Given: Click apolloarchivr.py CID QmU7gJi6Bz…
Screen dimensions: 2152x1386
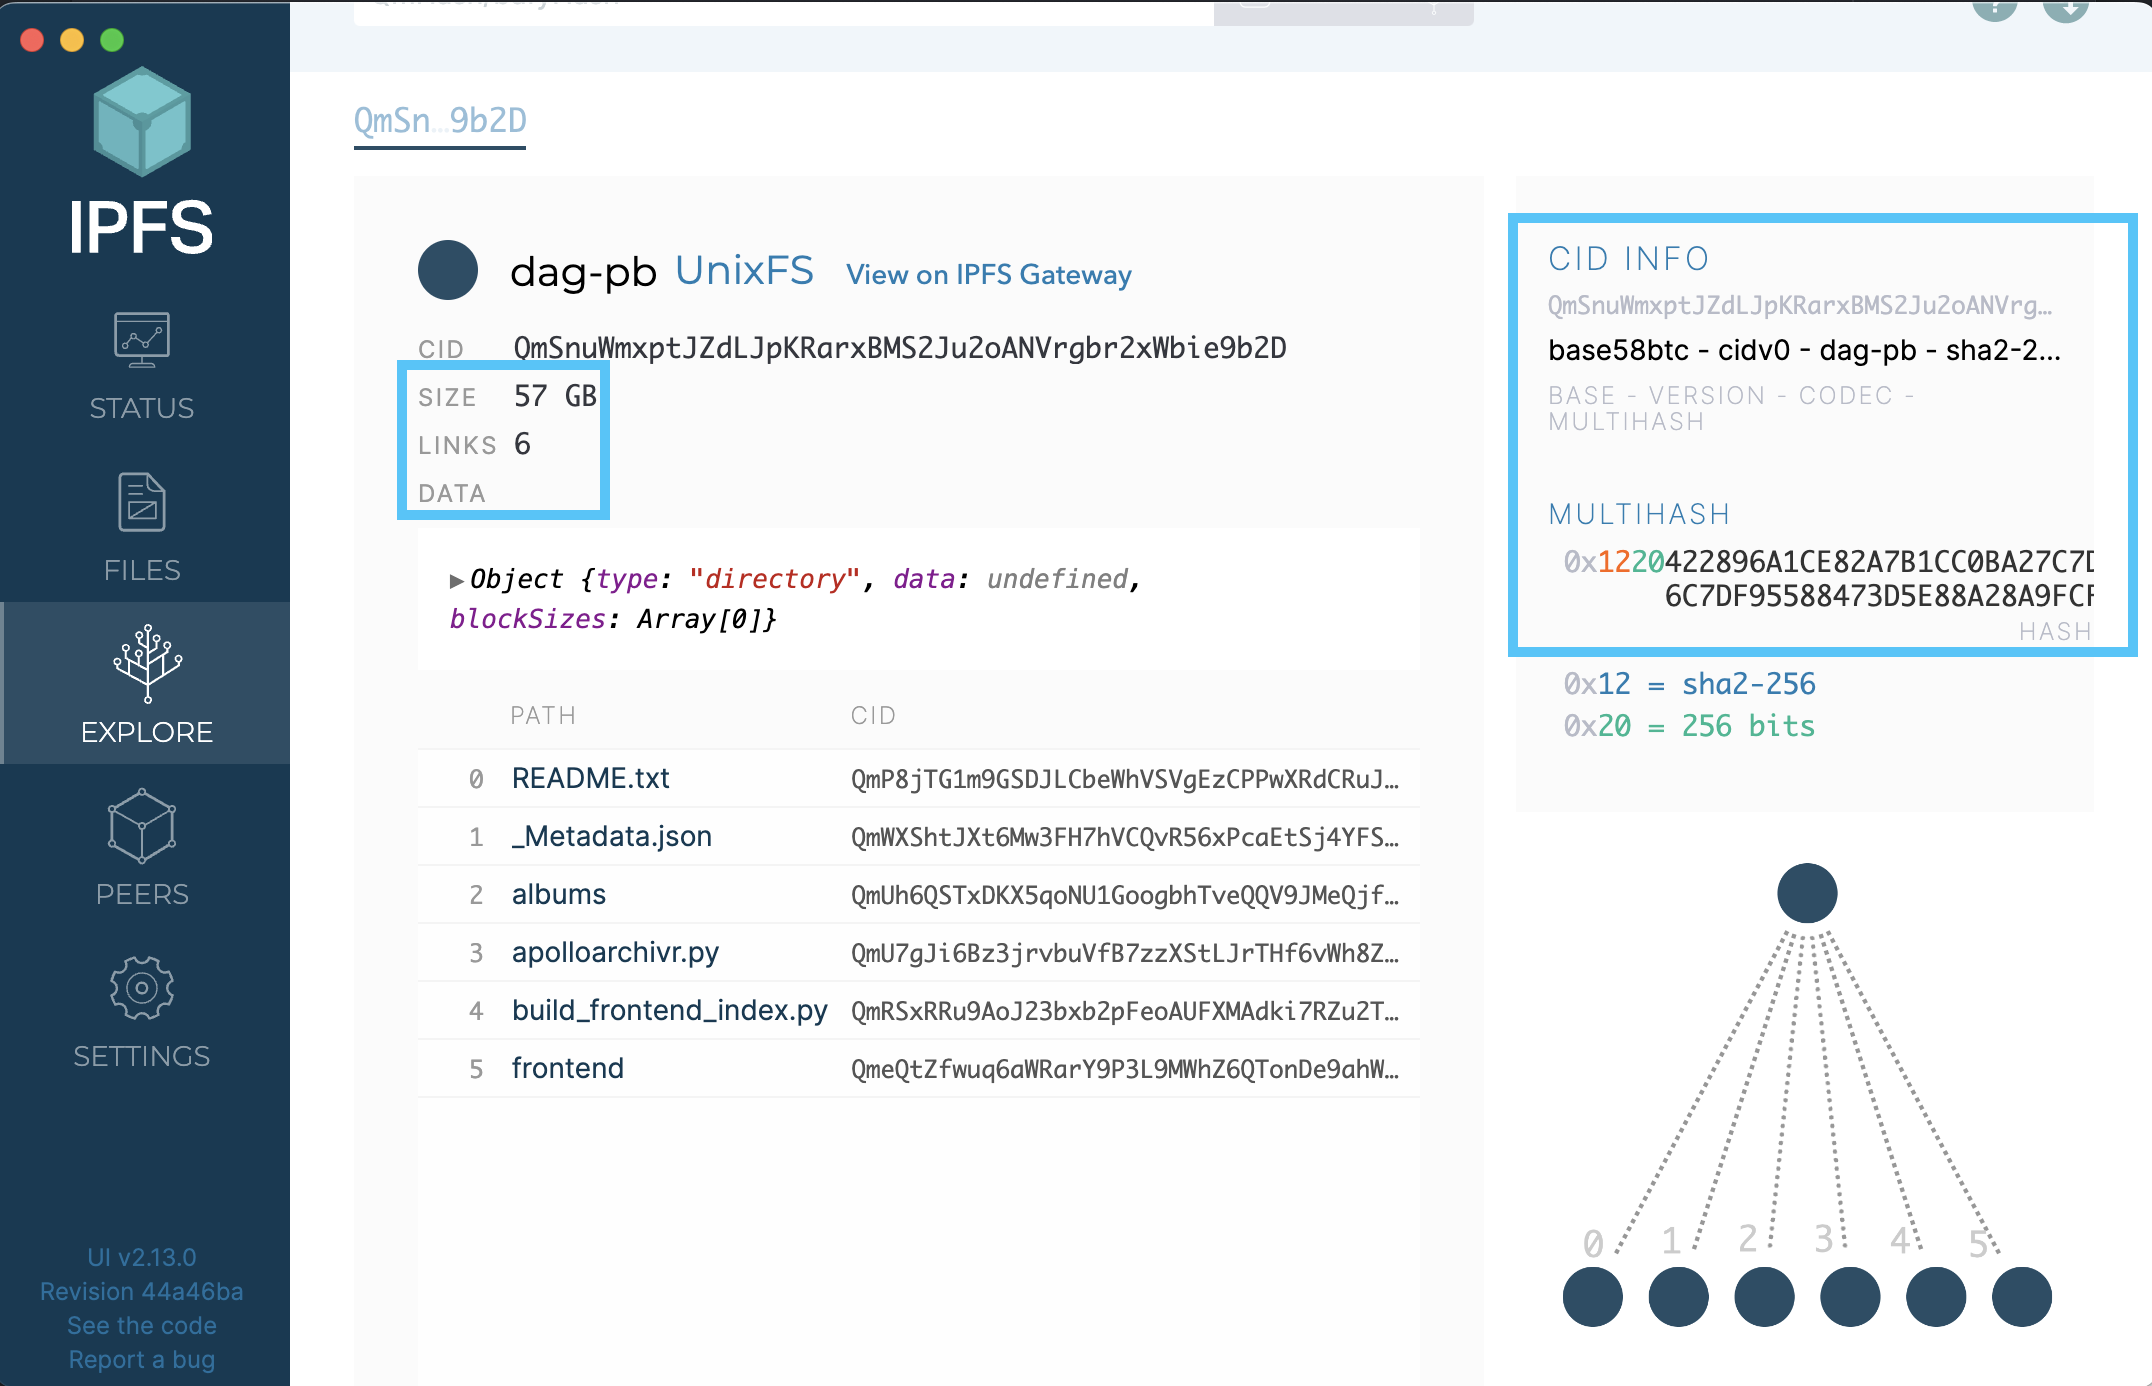Looking at the screenshot, I should pyautogui.click(x=1125, y=953).
